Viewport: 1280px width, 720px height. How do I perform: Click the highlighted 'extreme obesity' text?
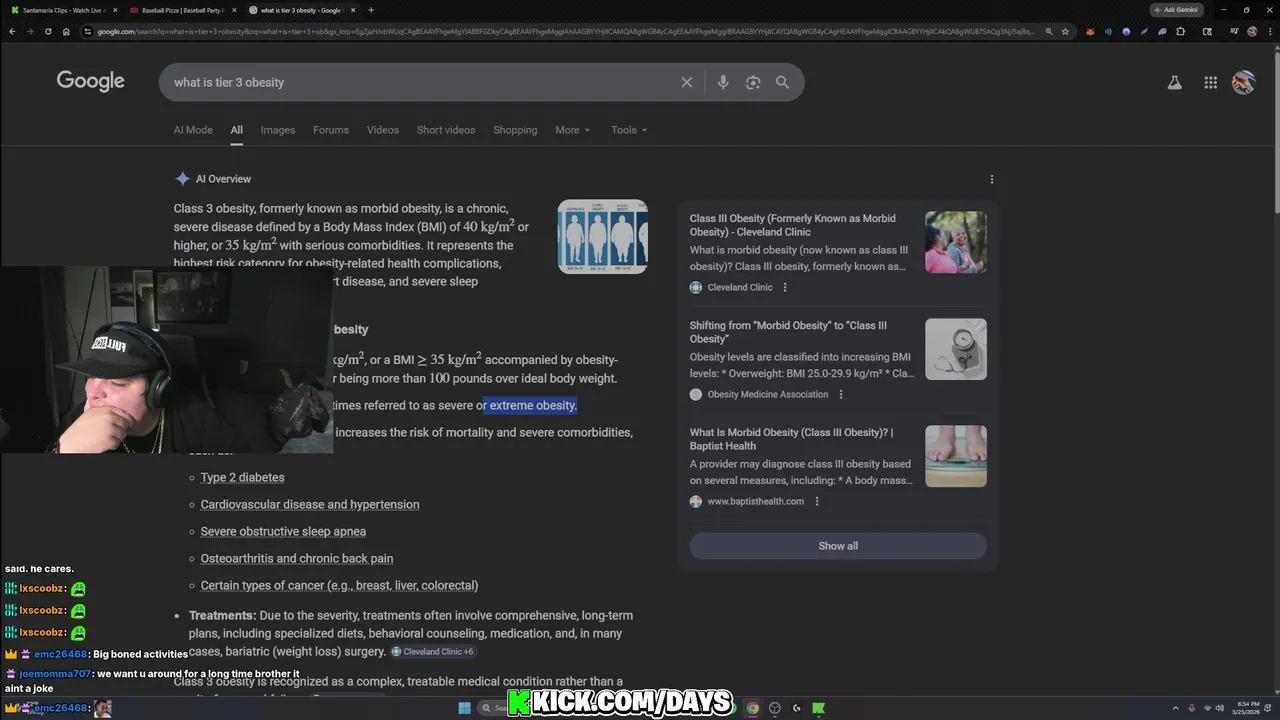(533, 405)
